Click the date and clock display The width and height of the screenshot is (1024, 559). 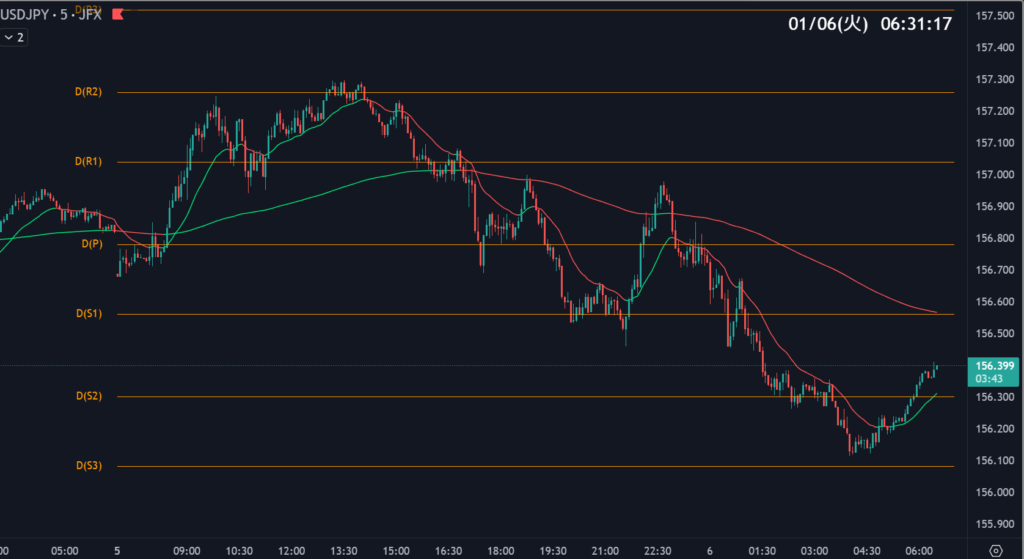(x=868, y=24)
